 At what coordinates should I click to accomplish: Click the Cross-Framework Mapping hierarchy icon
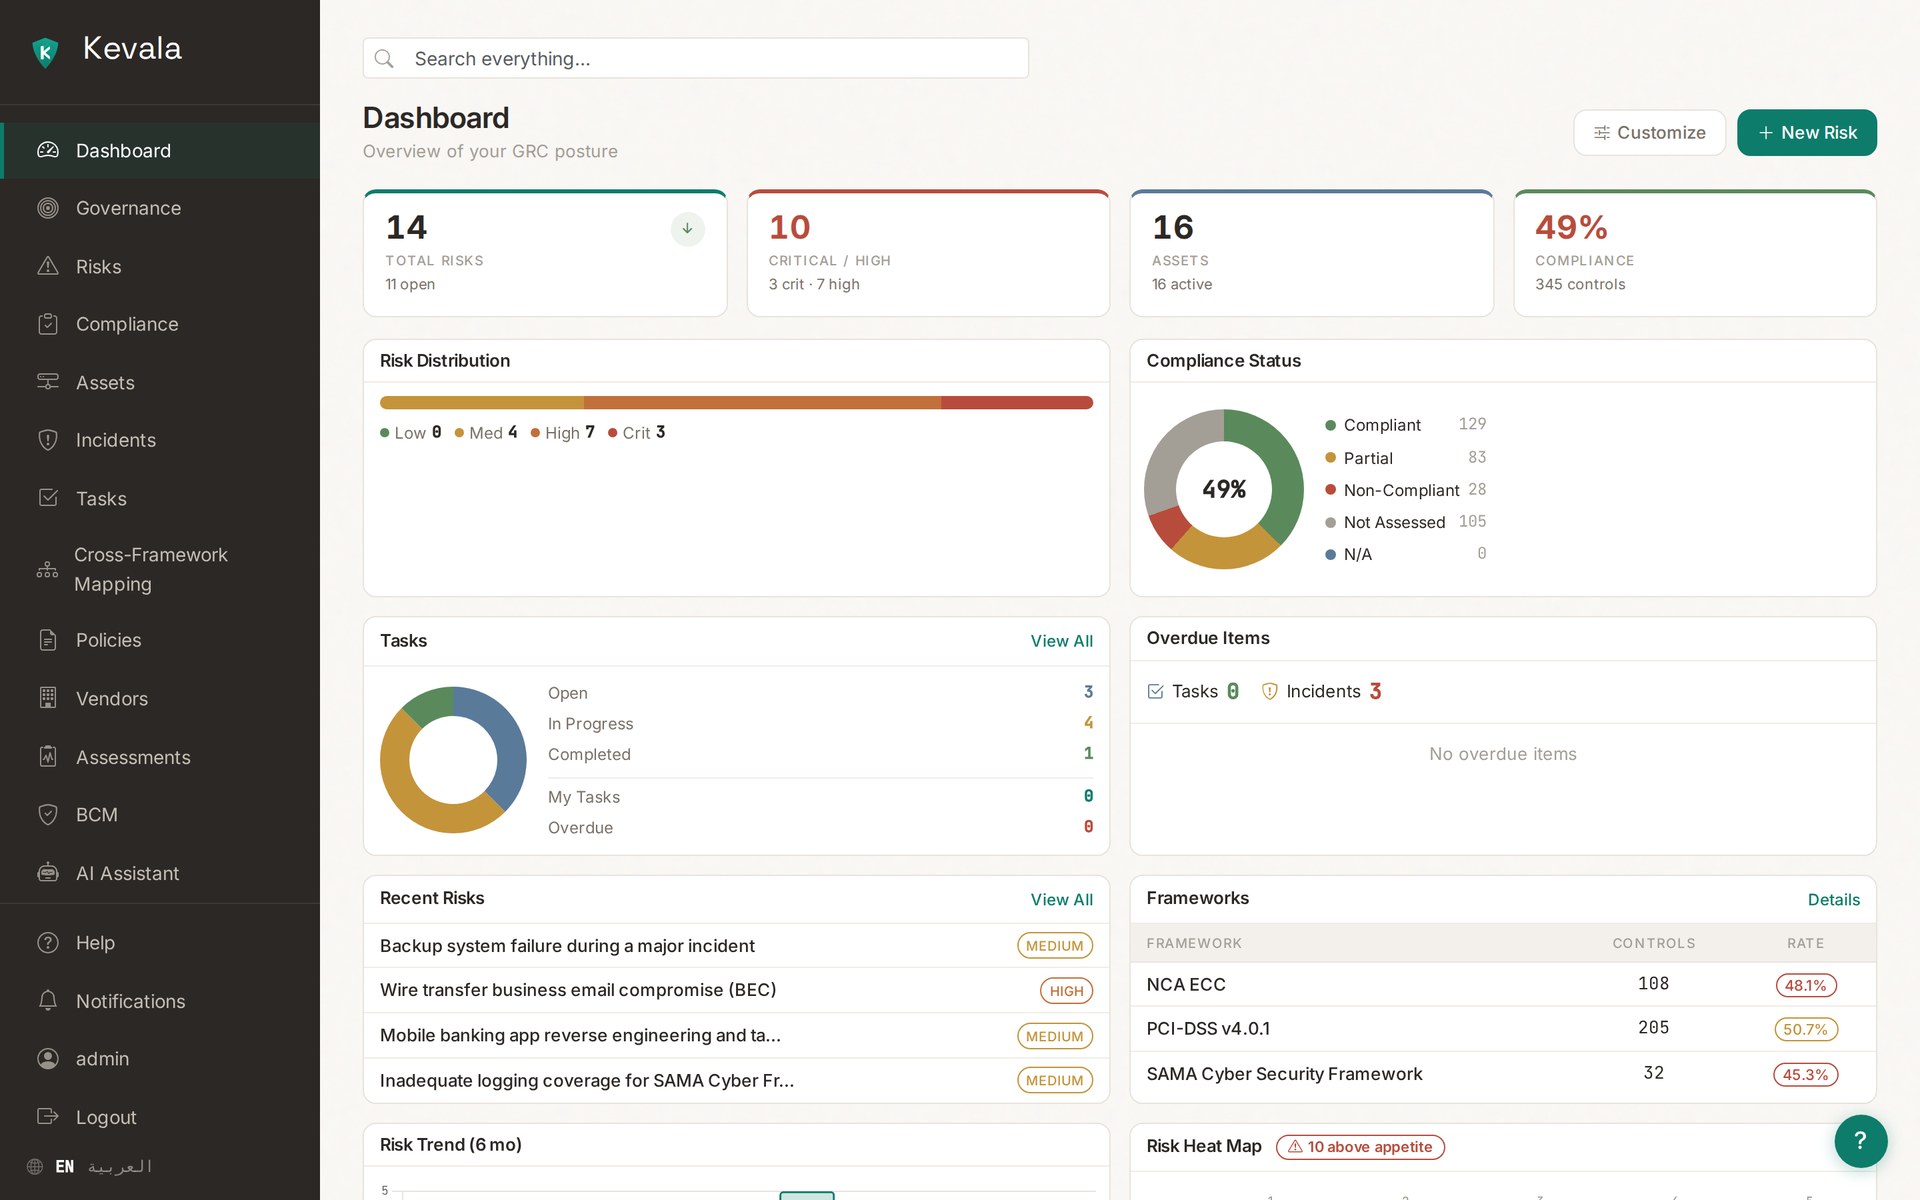47,569
